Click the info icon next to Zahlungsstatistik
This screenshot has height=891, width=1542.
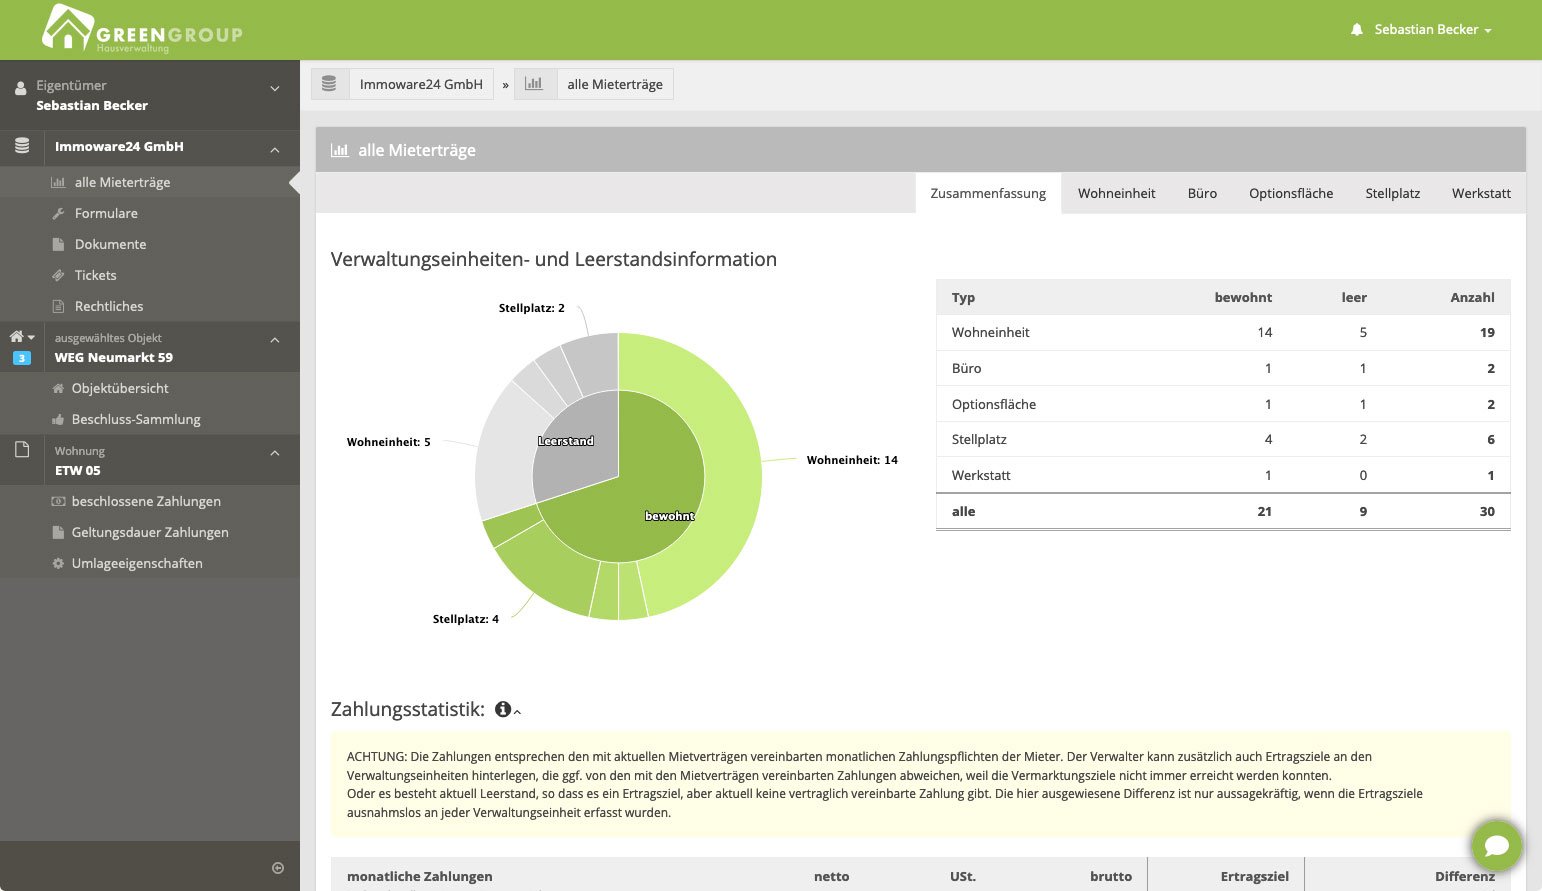[503, 709]
